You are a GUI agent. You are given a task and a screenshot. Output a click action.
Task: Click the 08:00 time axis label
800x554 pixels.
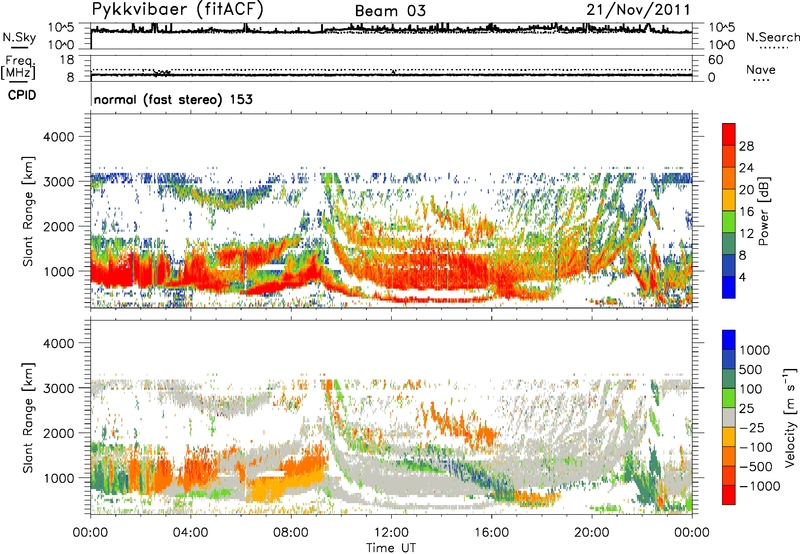click(x=291, y=533)
